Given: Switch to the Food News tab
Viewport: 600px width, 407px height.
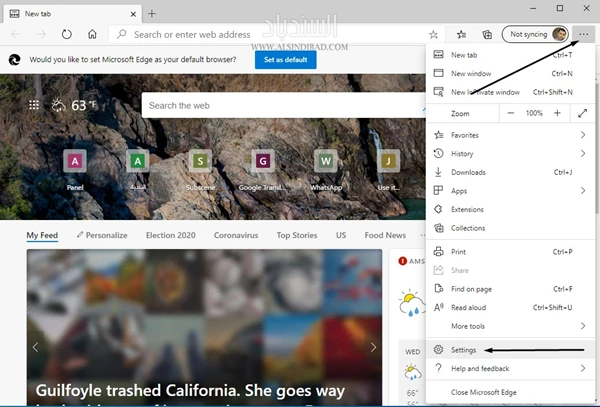Looking at the screenshot, I should 385,235.
